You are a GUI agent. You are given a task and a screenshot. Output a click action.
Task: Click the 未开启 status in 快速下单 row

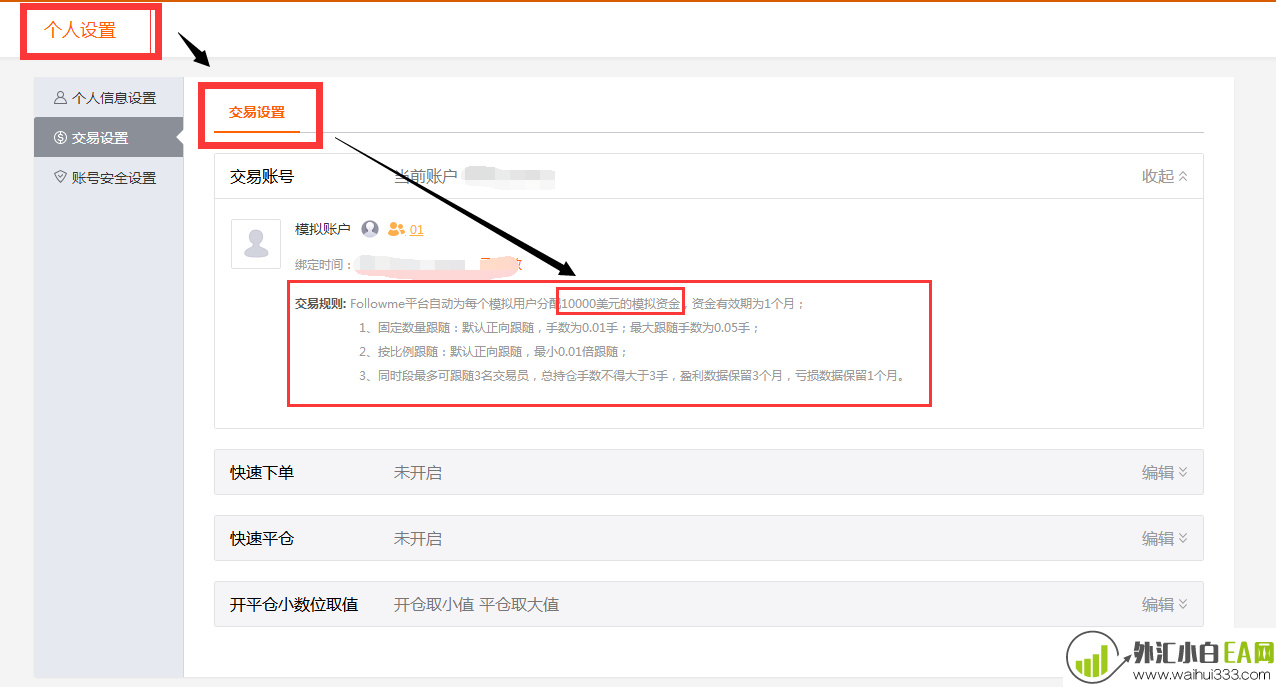(x=418, y=472)
